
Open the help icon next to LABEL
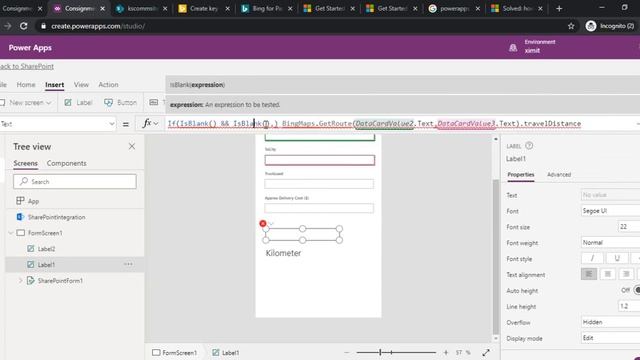[529, 146]
